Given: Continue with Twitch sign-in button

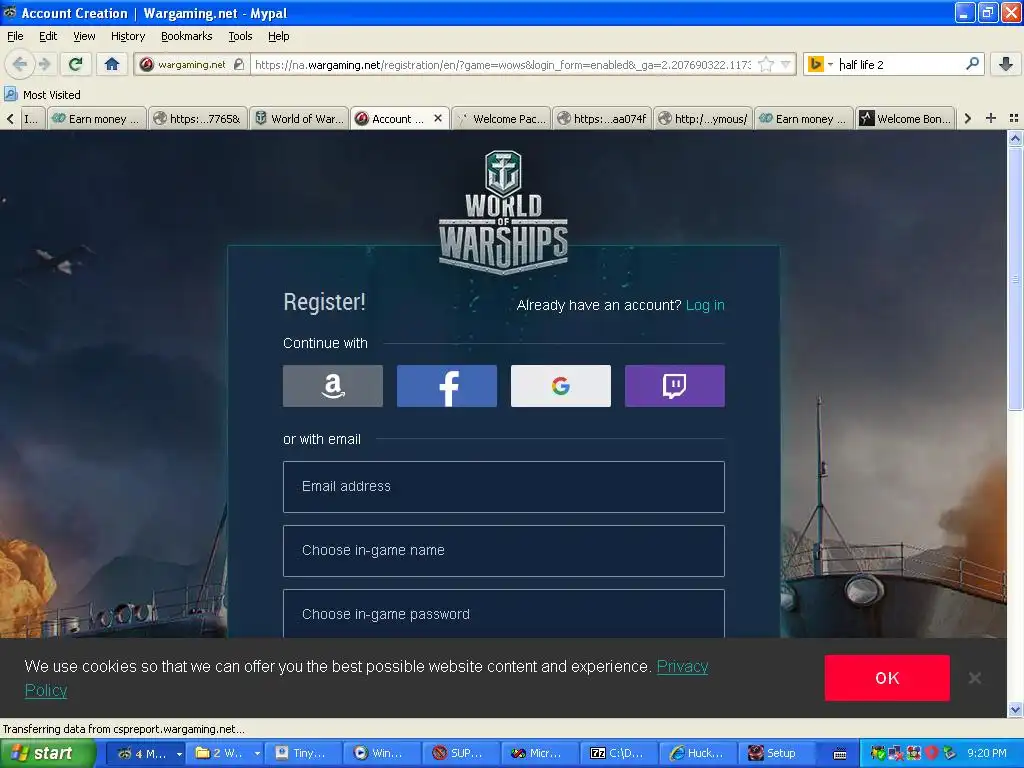Looking at the screenshot, I should [675, 386].
